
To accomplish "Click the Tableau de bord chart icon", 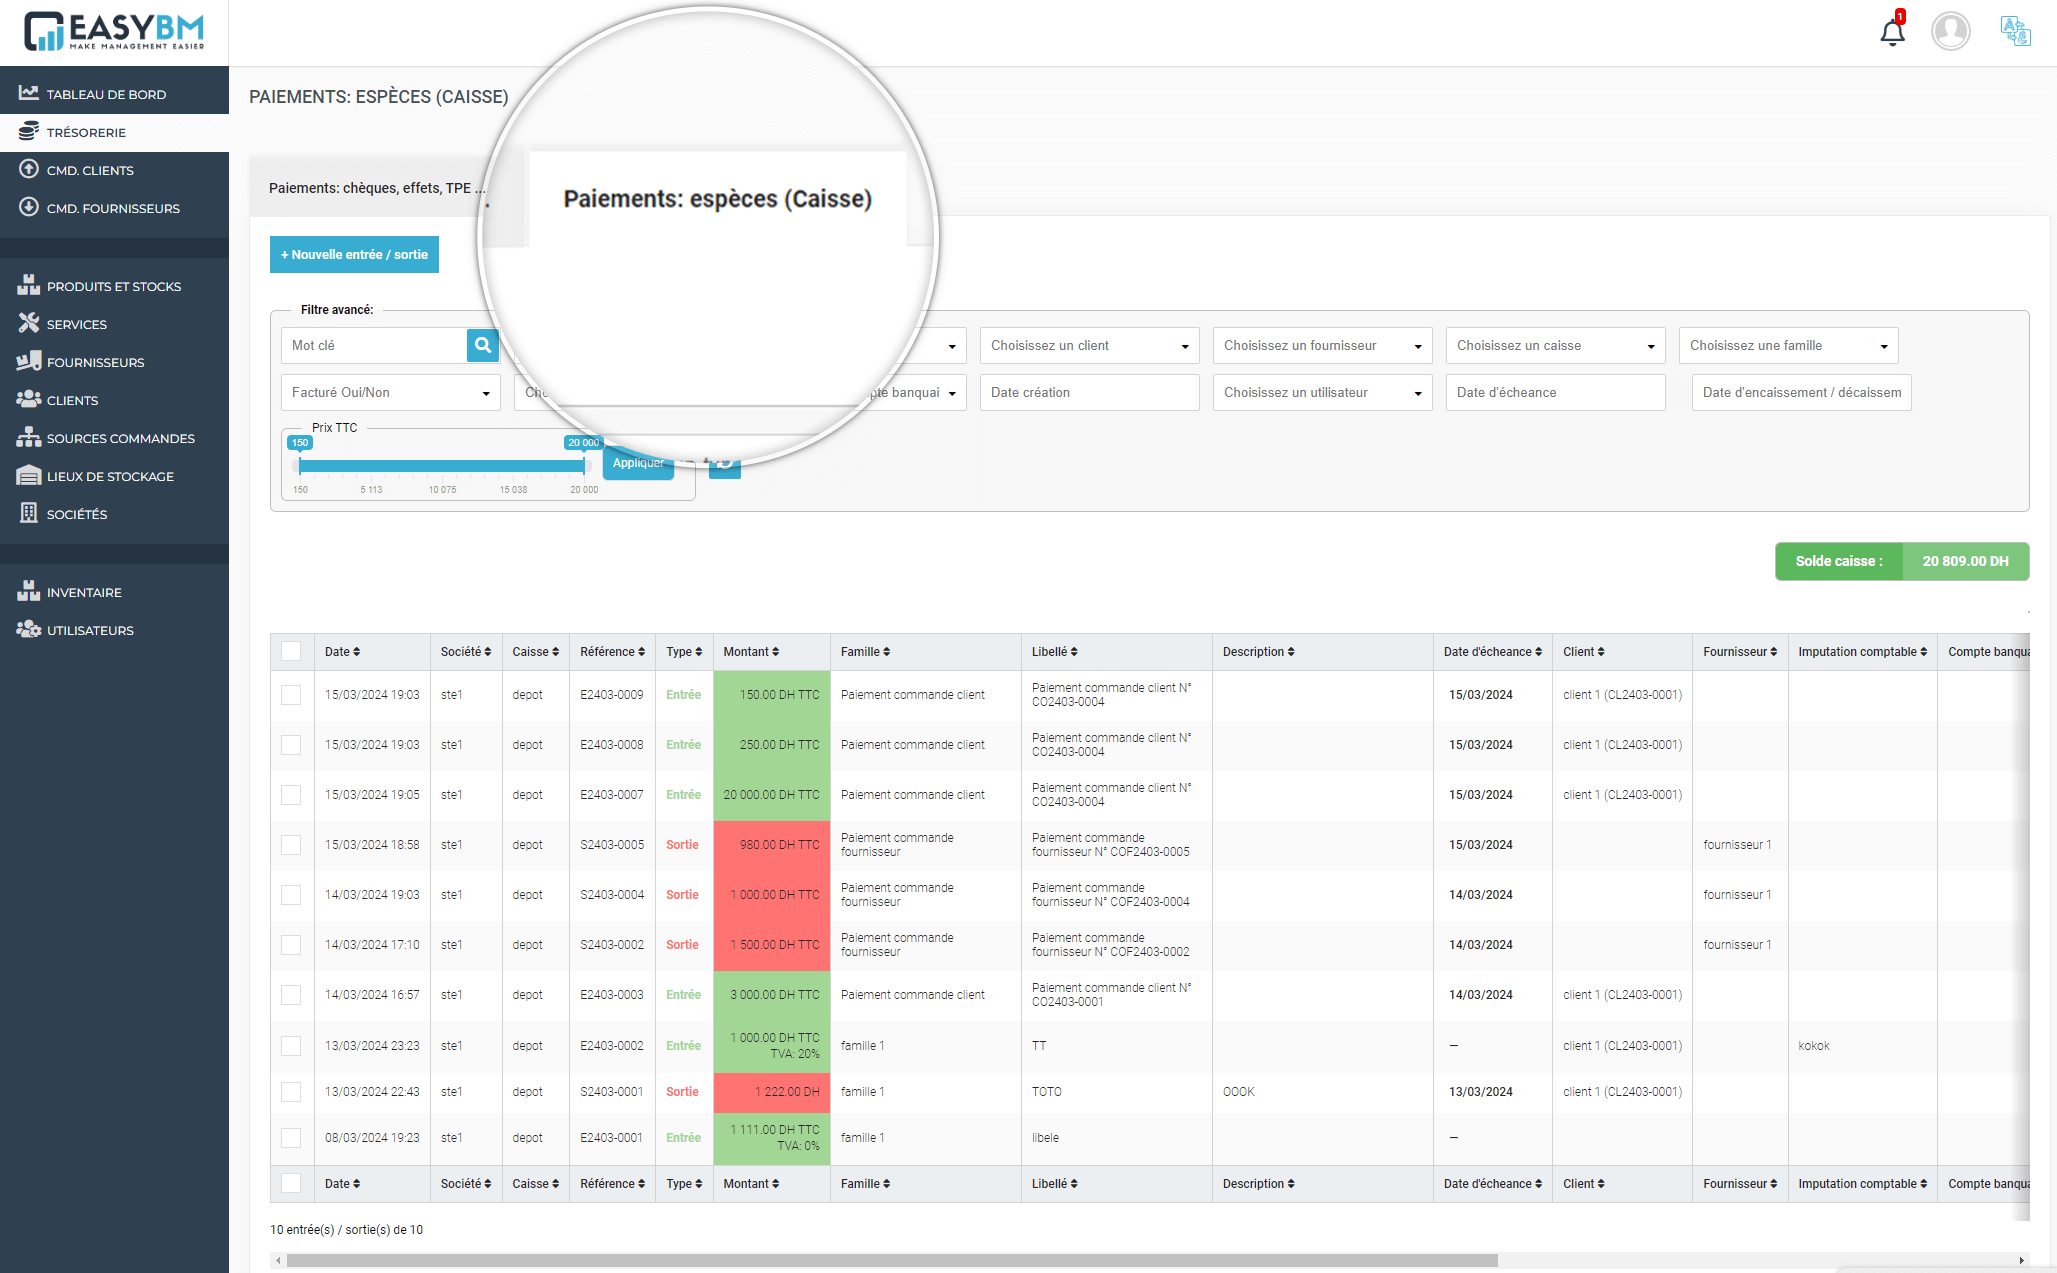I will 29,93.
